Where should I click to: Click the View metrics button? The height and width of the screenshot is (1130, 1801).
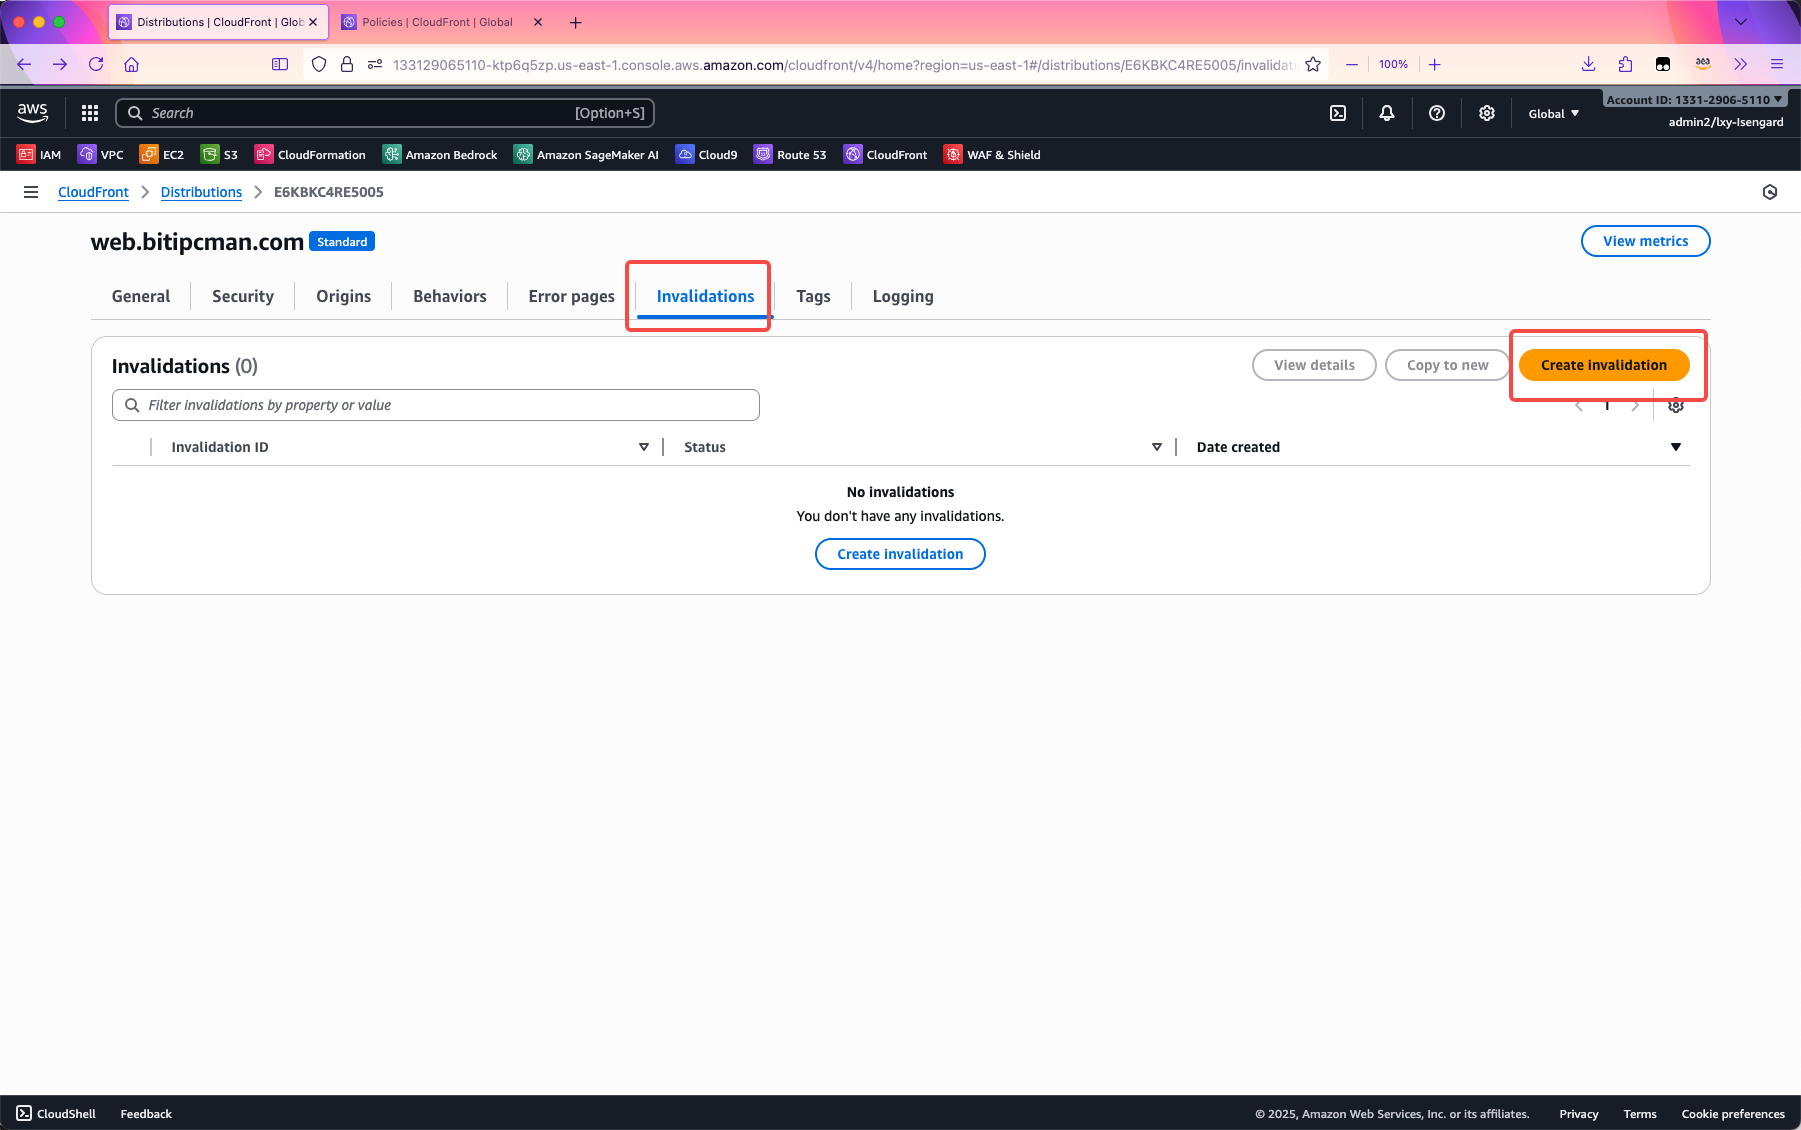point(1645,241)
